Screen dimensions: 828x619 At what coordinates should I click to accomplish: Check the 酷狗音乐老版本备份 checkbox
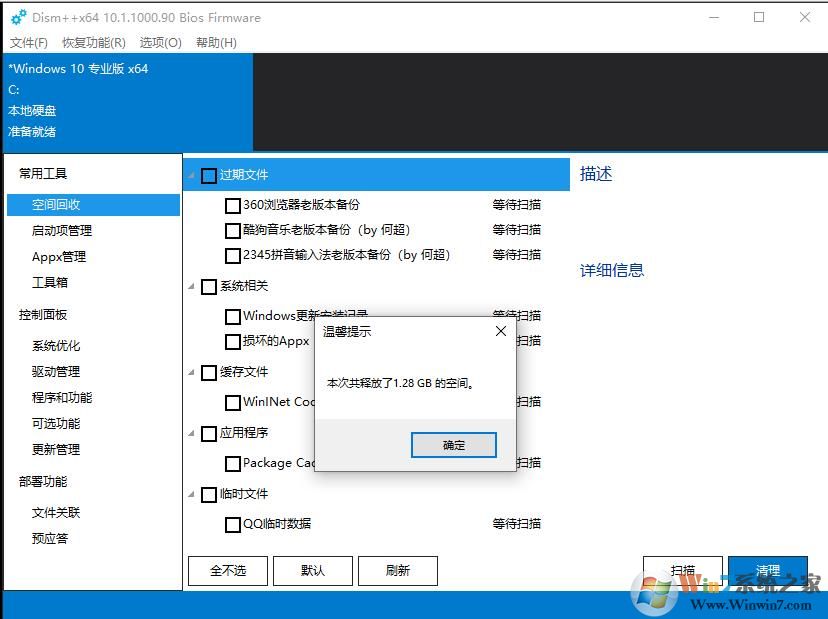pyautogui.click(x=233, y=230)
